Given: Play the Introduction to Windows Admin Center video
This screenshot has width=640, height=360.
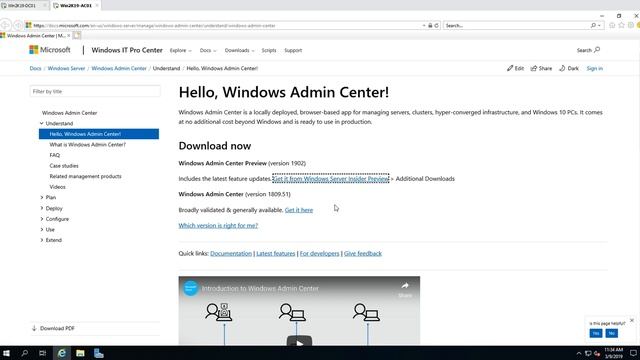Looking at the screenshot, I should point(299,342).
